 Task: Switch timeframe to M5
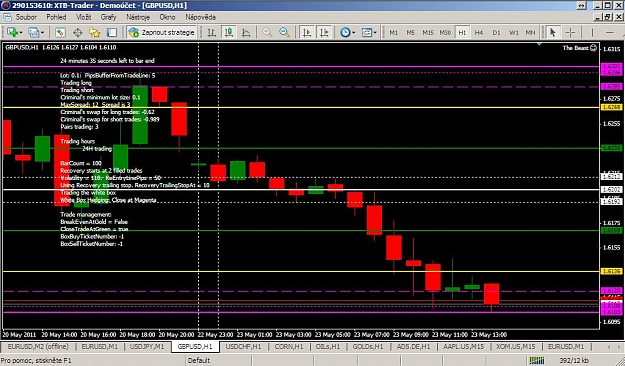pos(411,33)
